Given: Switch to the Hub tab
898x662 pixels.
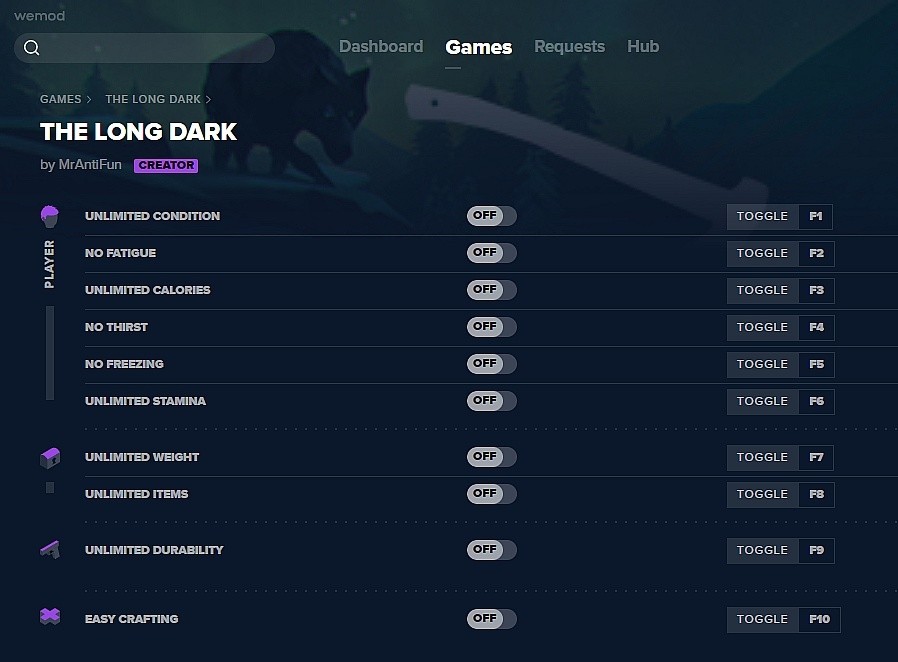Looking at the screenshot, I should (x=643, y=46).
